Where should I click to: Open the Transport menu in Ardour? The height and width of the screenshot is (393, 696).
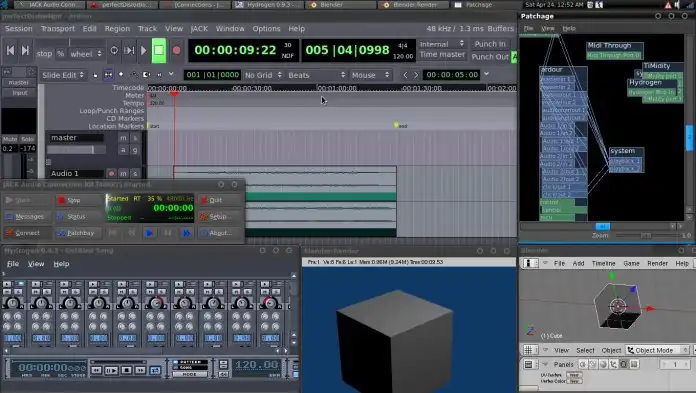(x=58, y=28)
